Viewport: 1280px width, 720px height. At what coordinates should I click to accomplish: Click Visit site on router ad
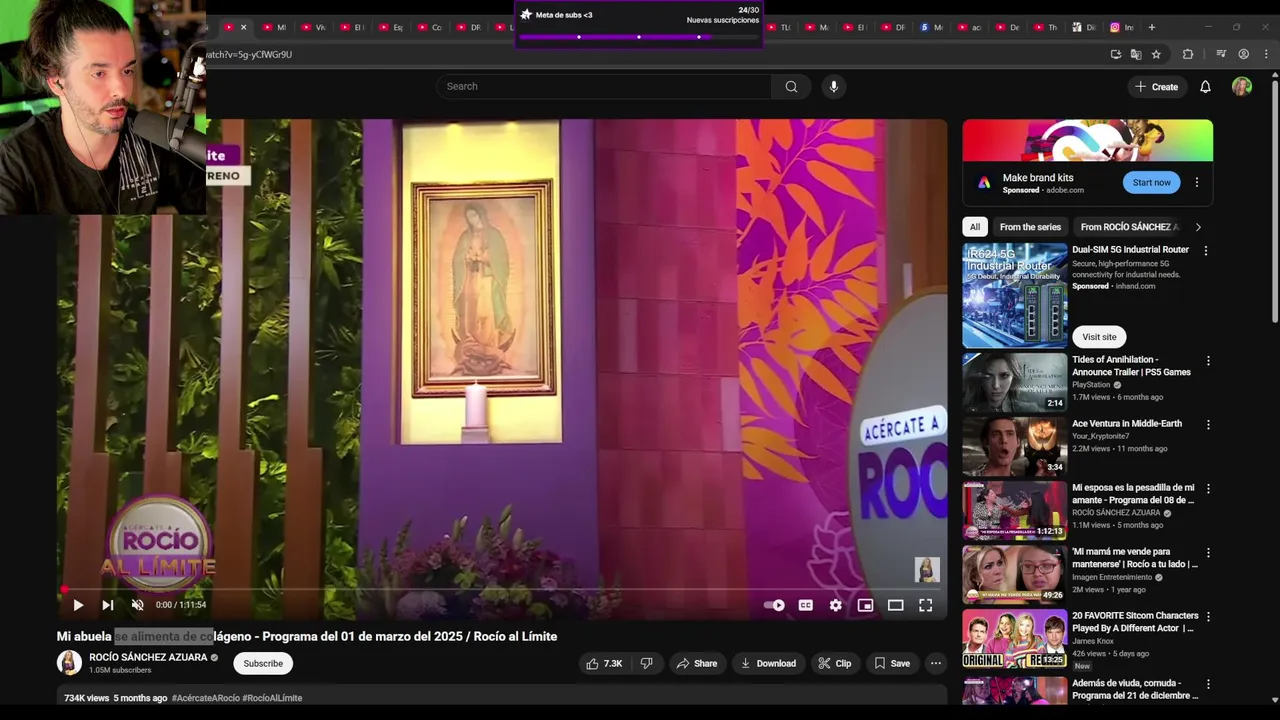(1099, 337)
